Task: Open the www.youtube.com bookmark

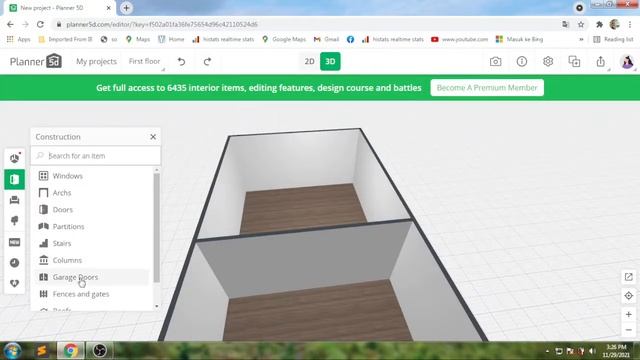Action: point(460,40)
